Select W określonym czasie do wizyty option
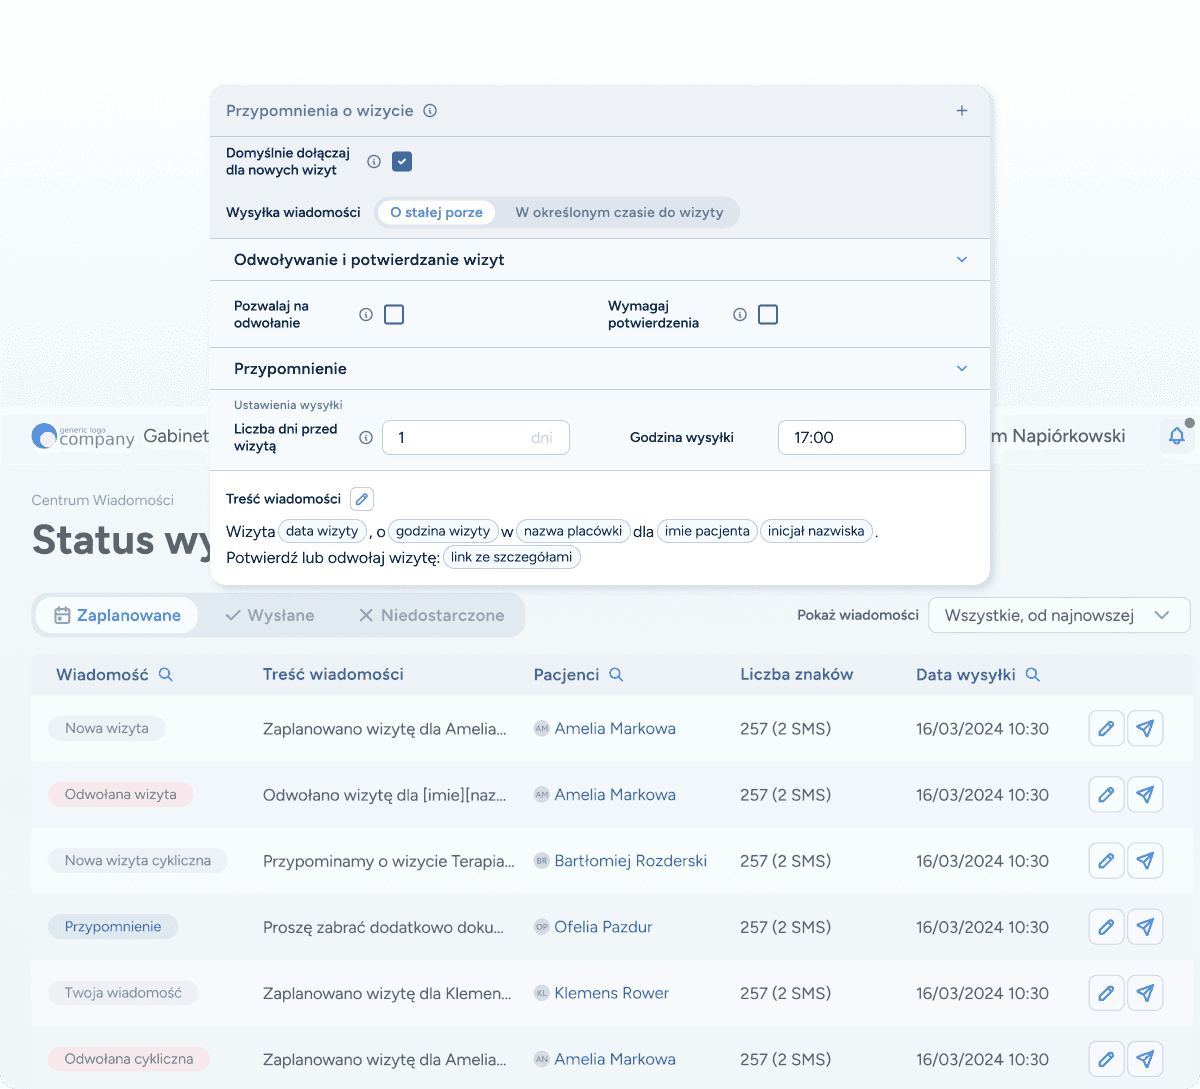The width and height of the screenshot is (1200, 1089). (x=619, y=212)
